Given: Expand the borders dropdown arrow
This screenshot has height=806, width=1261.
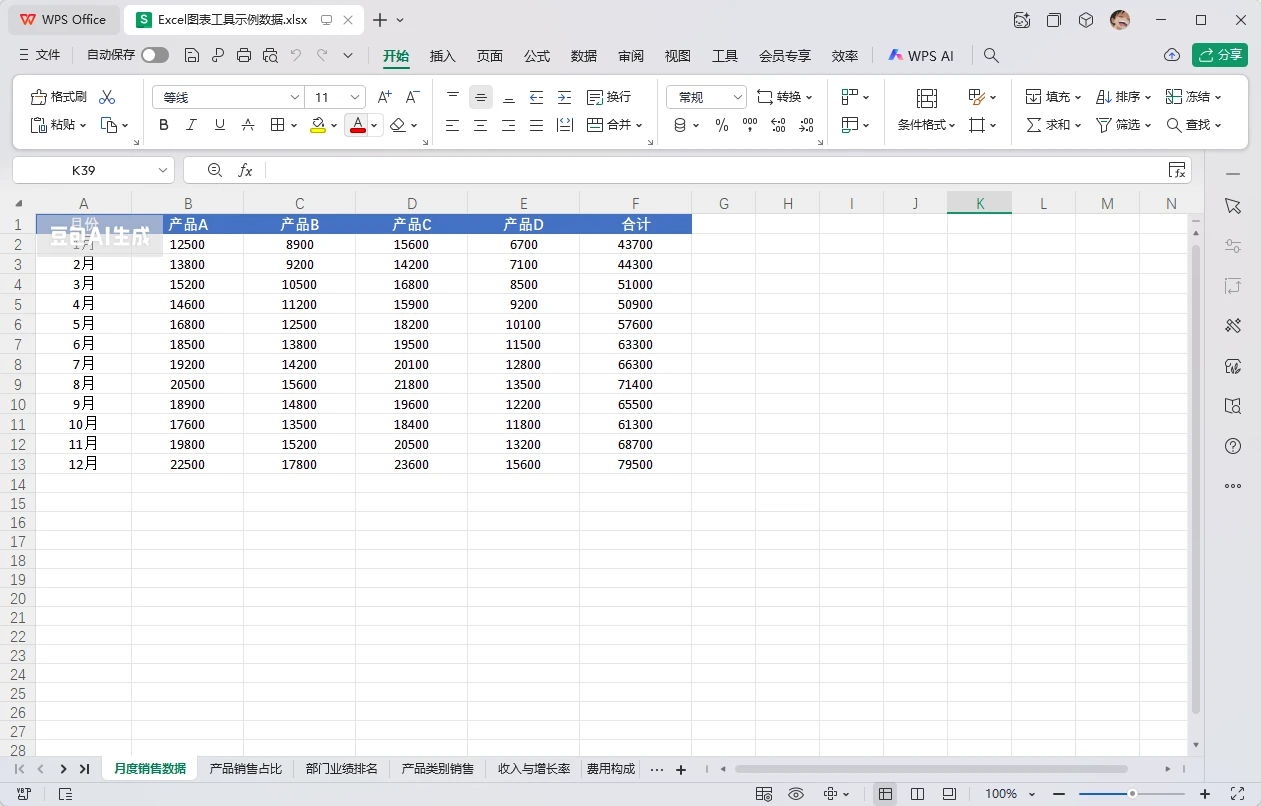Looking at the screenshot, I should (x=293, y=125).
